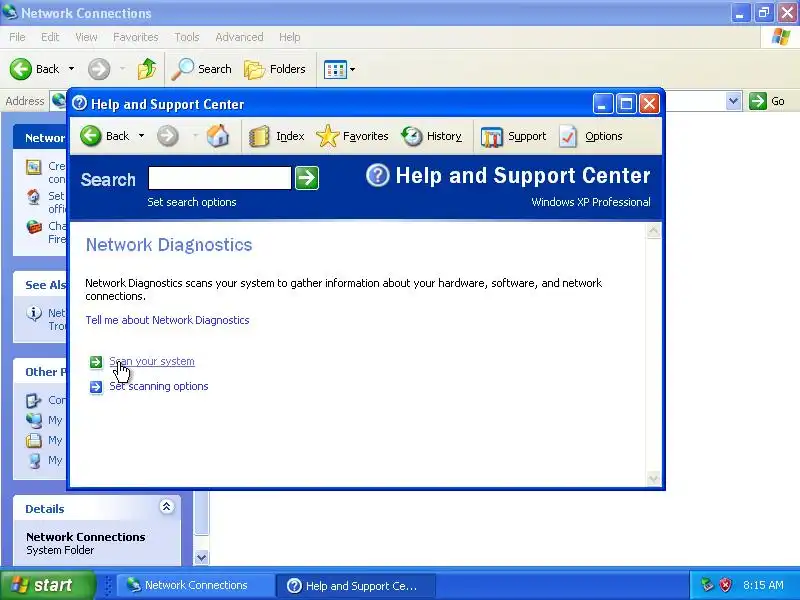
Task: Click blue arrow icon beside Set scanning options
Action: (x=95, y=387)
